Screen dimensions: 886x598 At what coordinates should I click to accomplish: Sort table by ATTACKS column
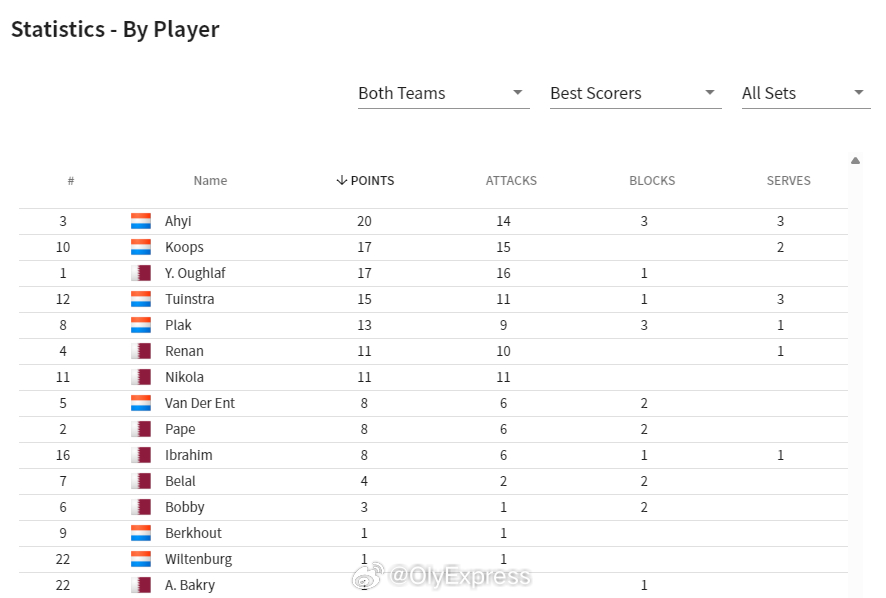click(x=511, y=181)
